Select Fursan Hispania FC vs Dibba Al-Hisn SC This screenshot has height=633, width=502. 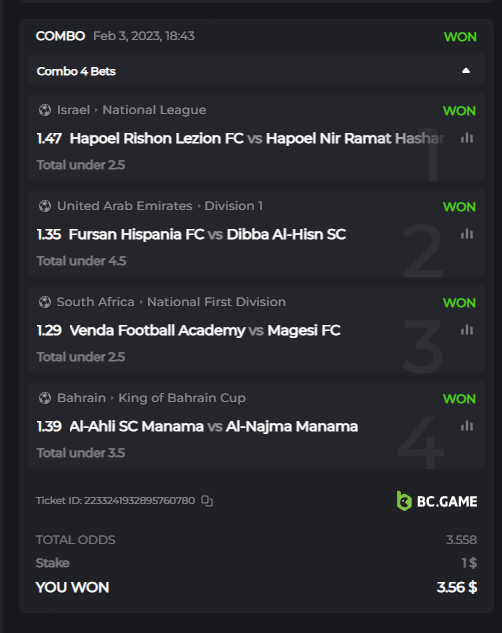pos(207,235)
